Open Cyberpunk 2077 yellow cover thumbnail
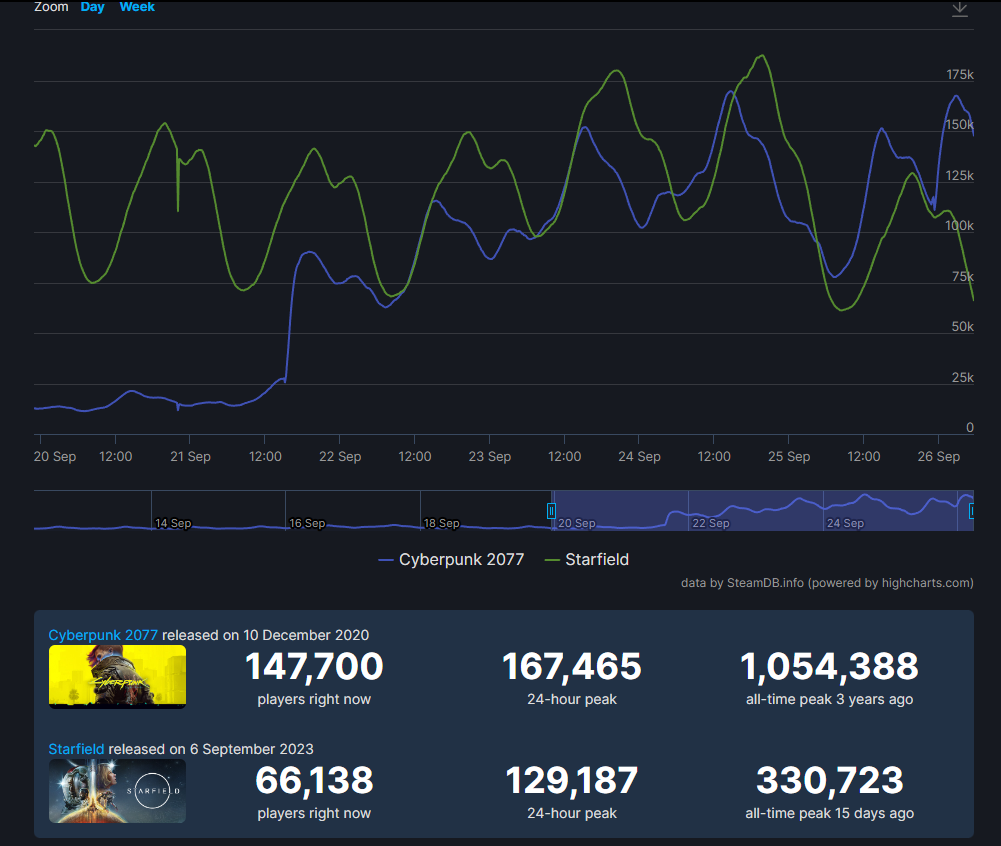 (x=117, y=677)
